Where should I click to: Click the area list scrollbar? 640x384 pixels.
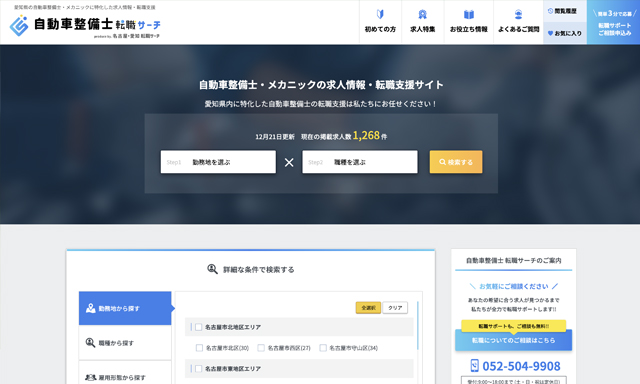(418, 326)
